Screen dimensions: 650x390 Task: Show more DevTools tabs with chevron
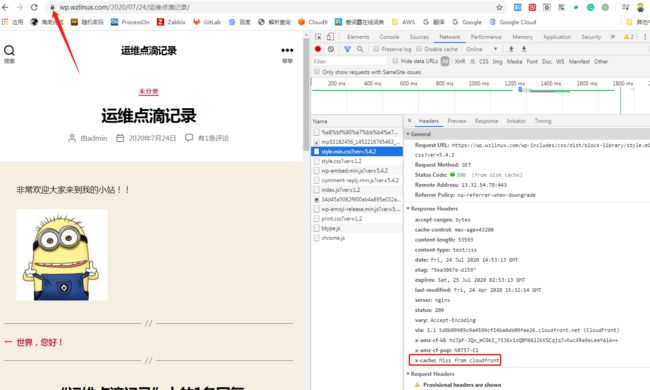pos(613,37)
